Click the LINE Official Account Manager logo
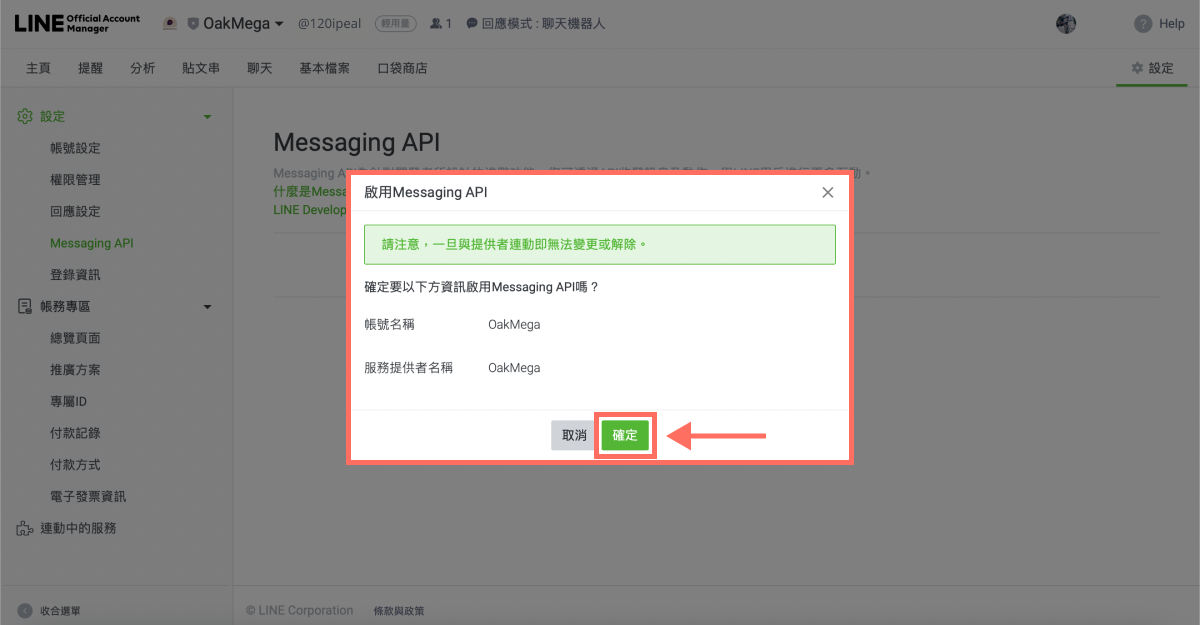 pos(77,23)
